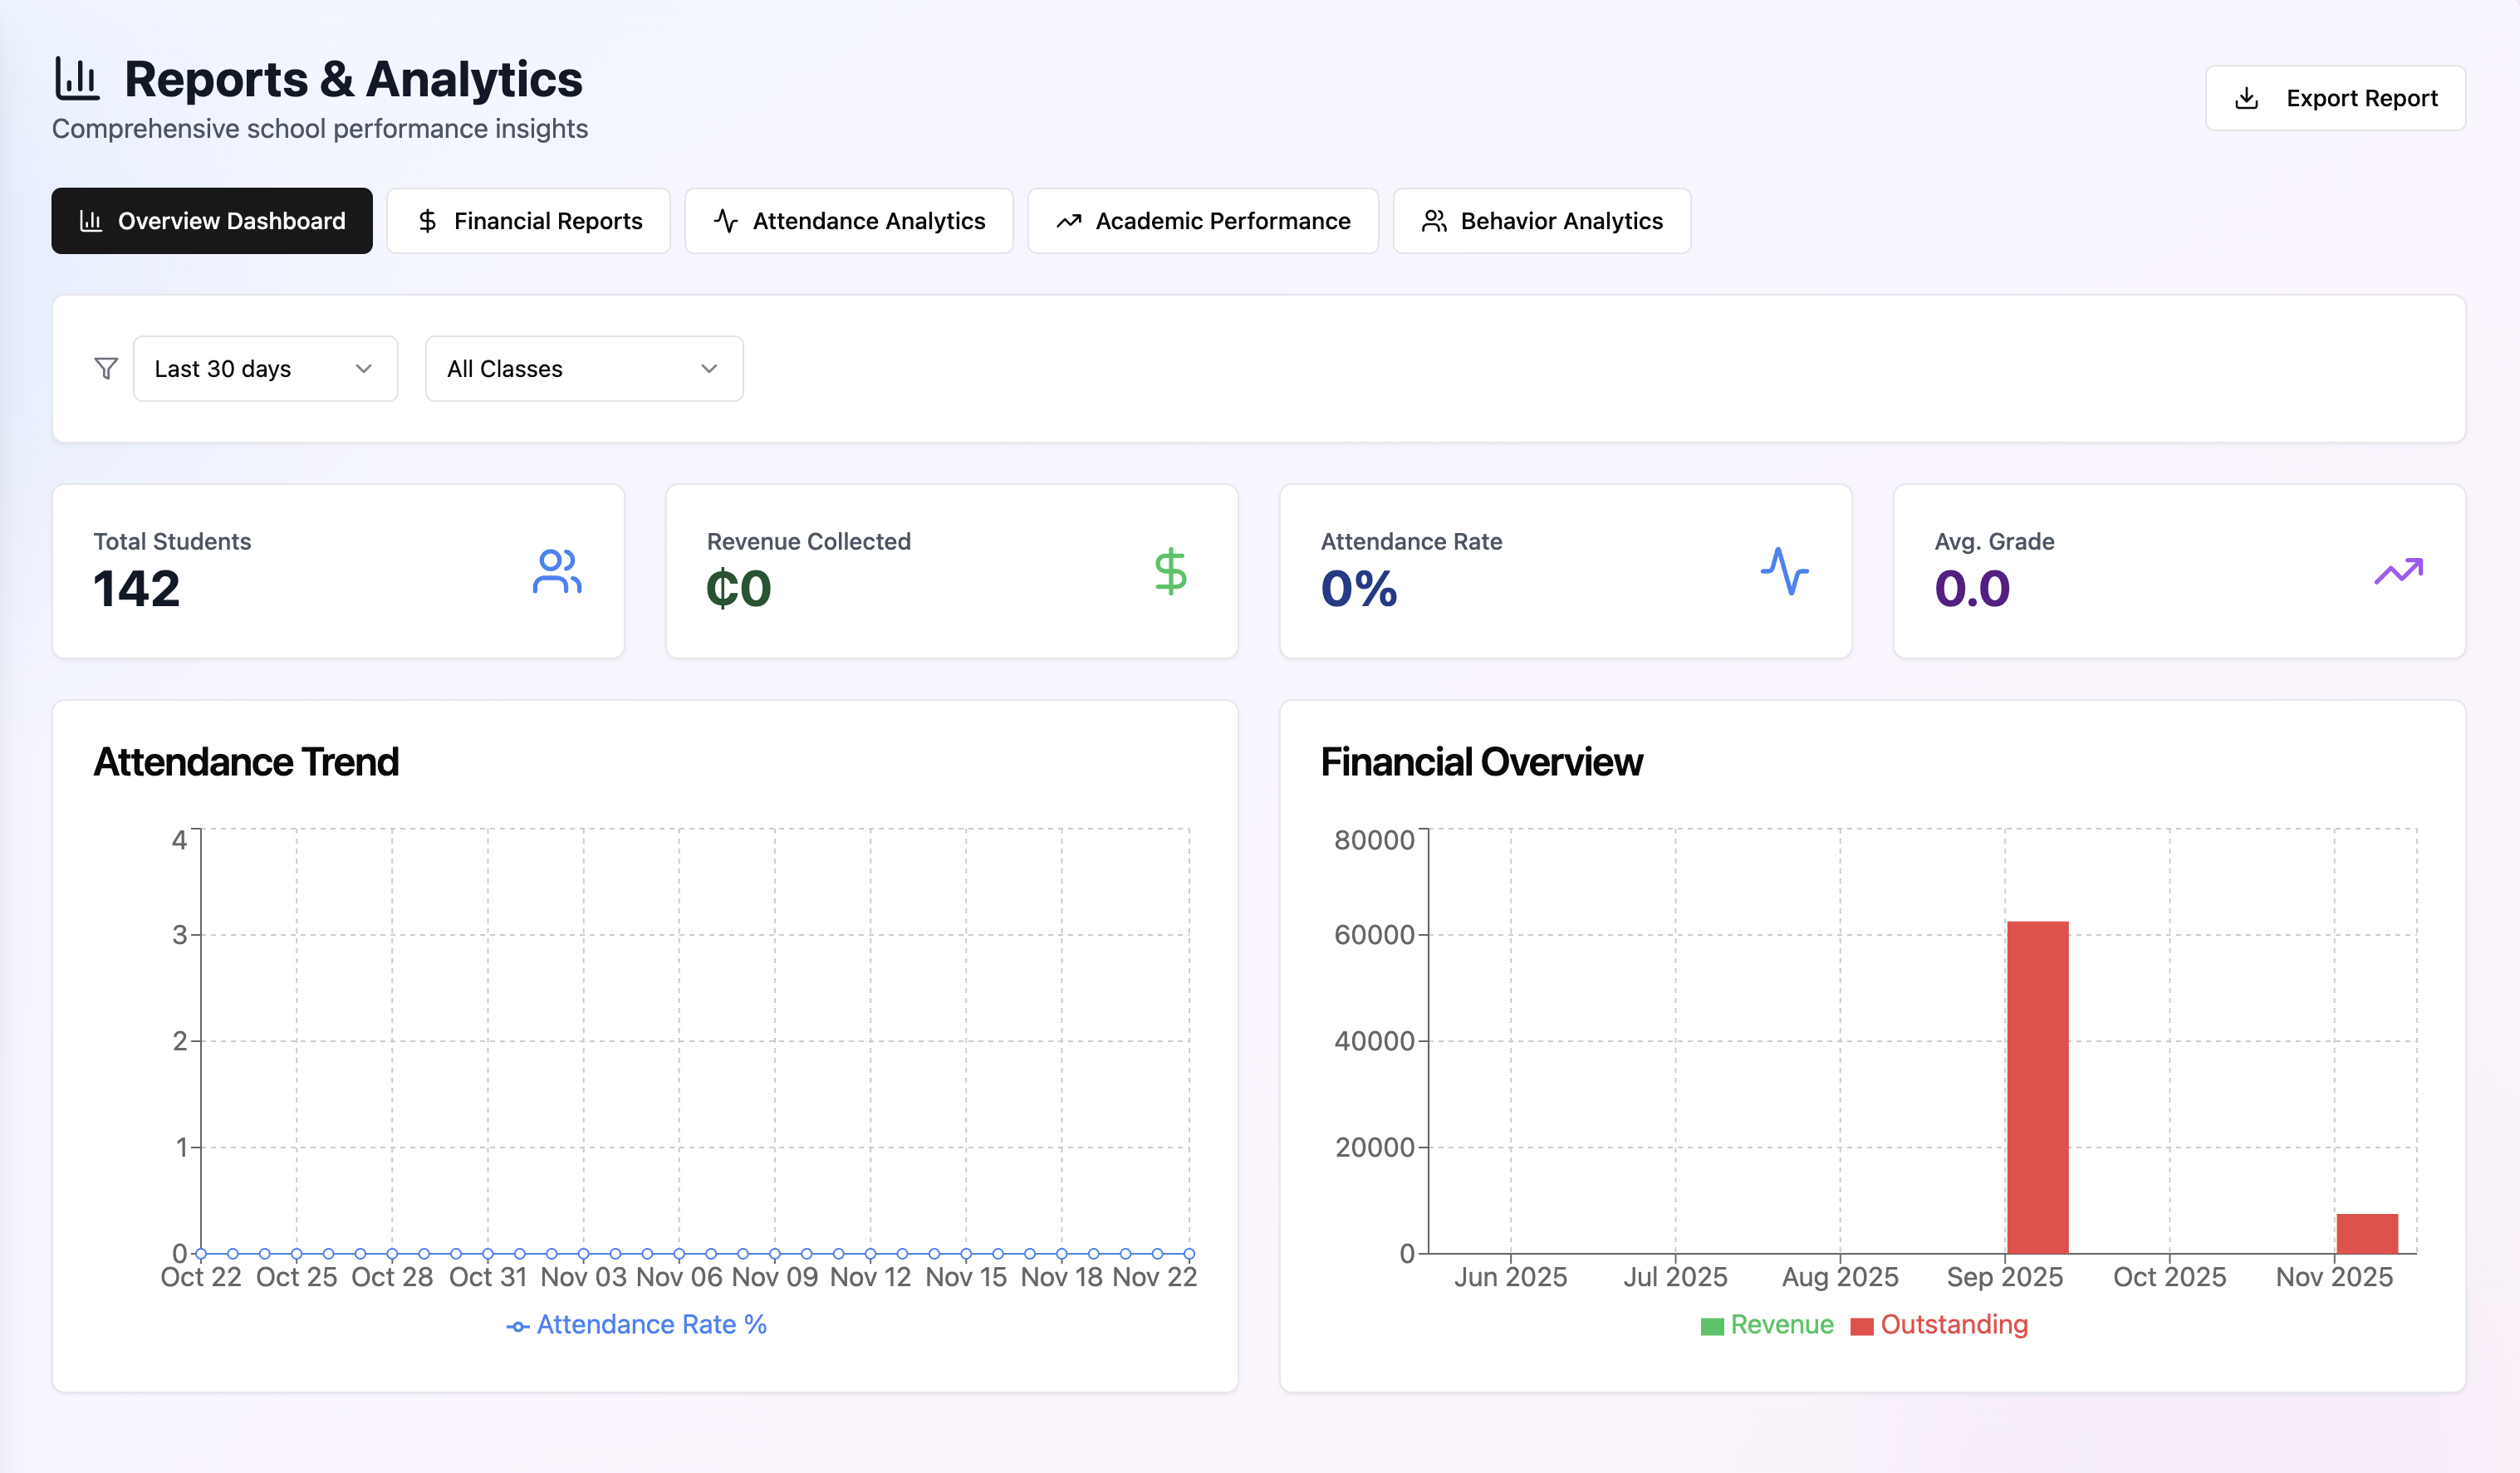2520x1473 pixels.
Task: Click the bar chart icon beside Reports & Analytics
Action: tap(77, 79)
